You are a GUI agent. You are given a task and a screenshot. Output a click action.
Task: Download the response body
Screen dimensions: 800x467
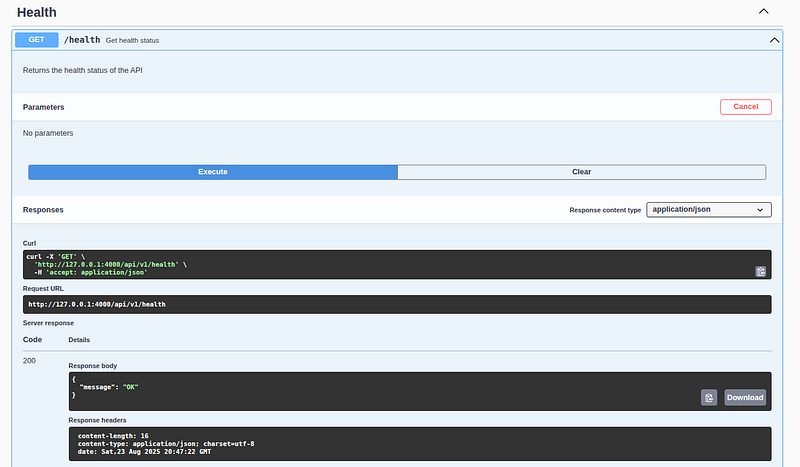tap(745, 398)
